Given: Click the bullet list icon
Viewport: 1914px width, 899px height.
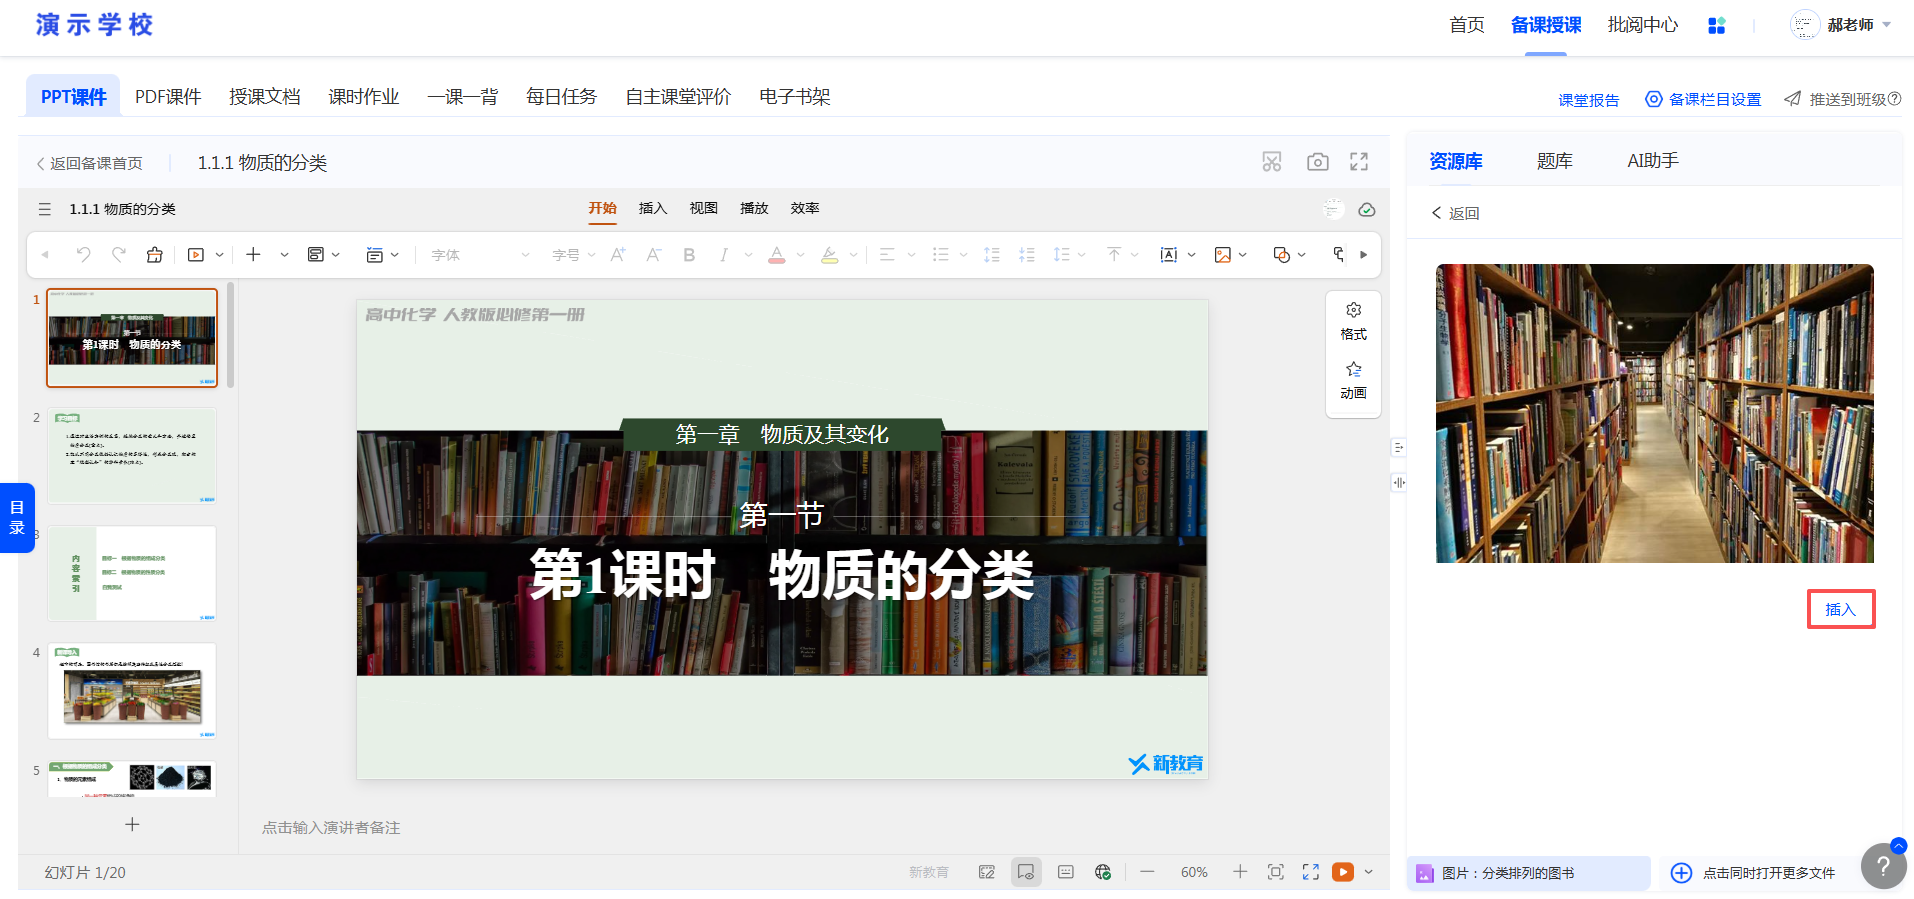Looking at the screenshot, I should [940, 255].
